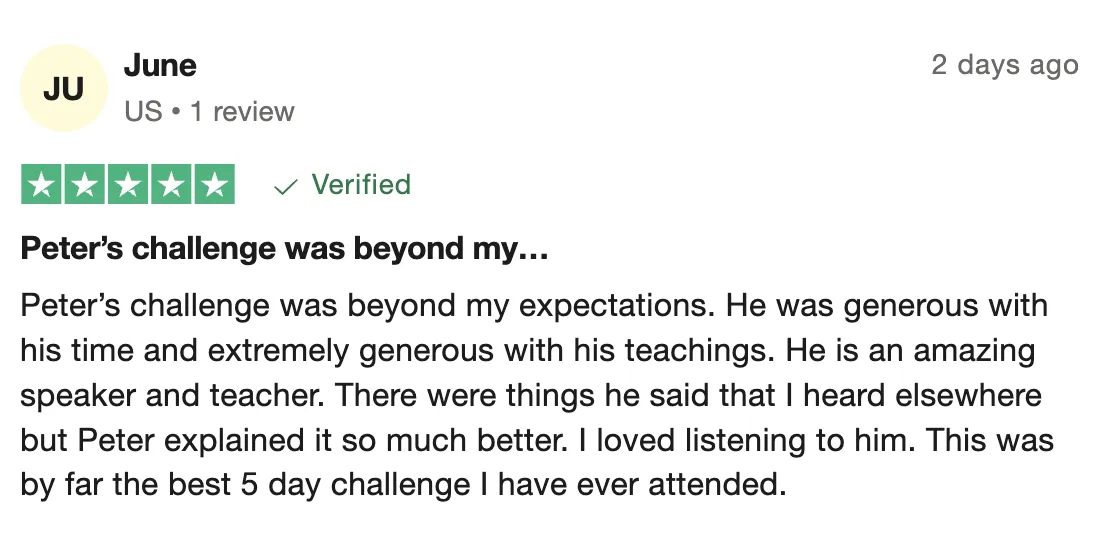The image size is (1118, 536).
Task: Select the fifth star in the rating
Action: click(215, 185)
